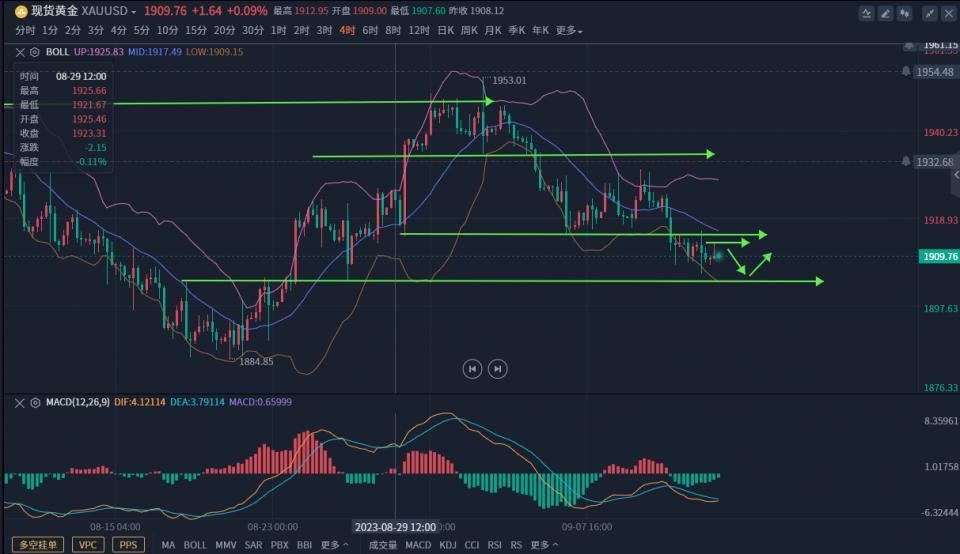Expand the 更多 timeframe dropdown

[x=569, y=30]
